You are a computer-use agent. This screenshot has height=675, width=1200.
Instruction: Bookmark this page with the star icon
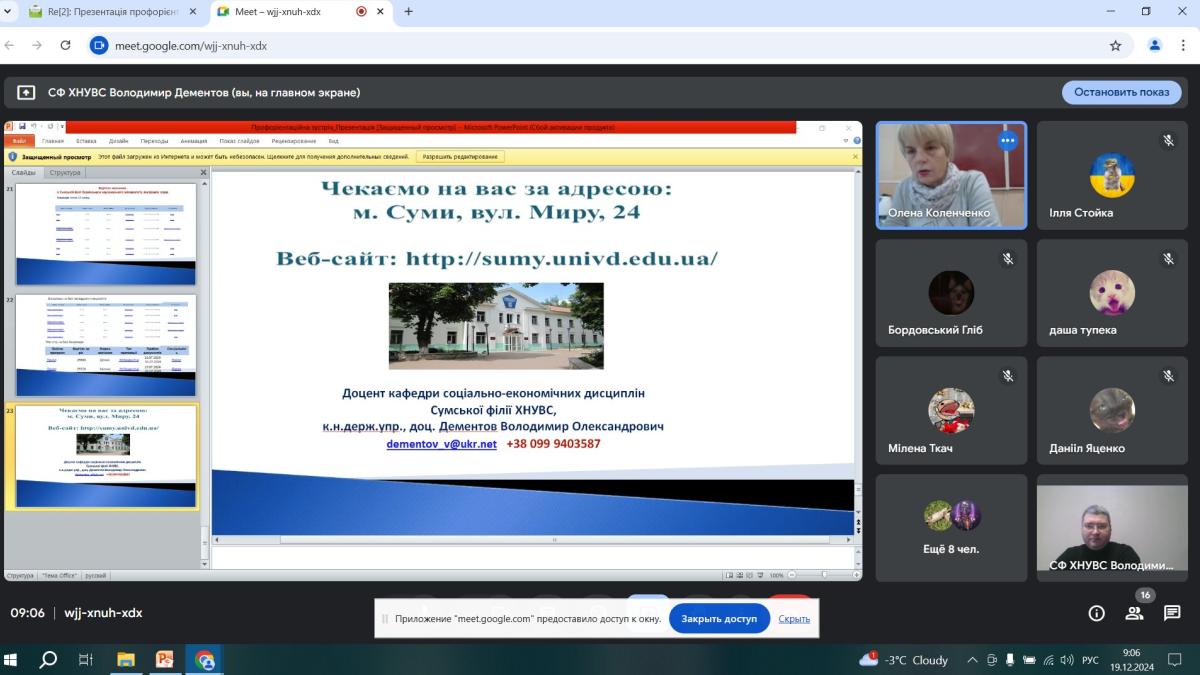pyautogui.click(x=1115, y=45)
